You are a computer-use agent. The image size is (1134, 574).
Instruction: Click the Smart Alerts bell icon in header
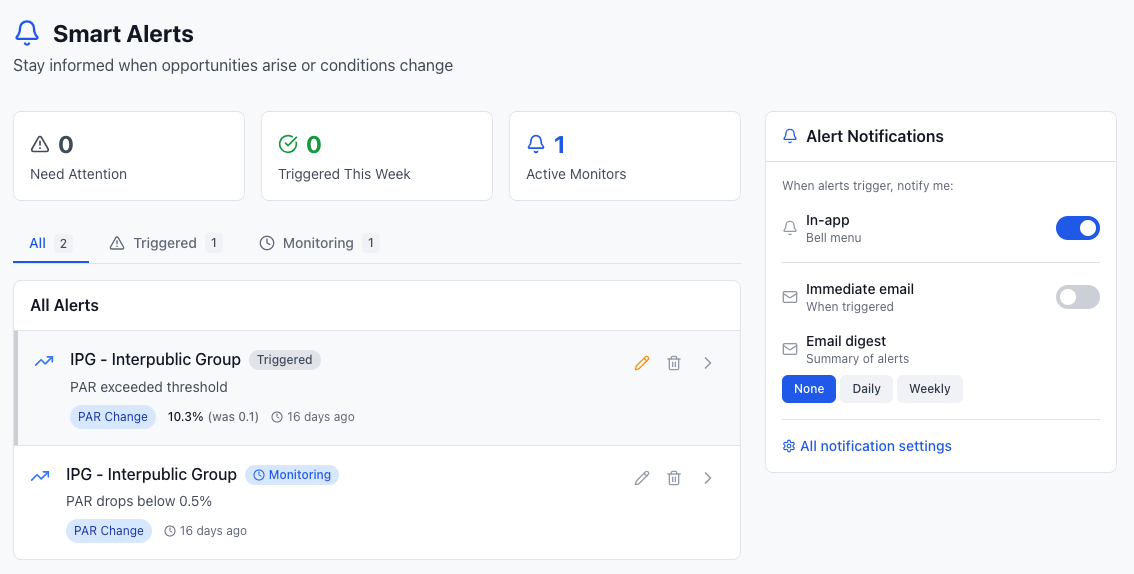(x=27, y=33)
